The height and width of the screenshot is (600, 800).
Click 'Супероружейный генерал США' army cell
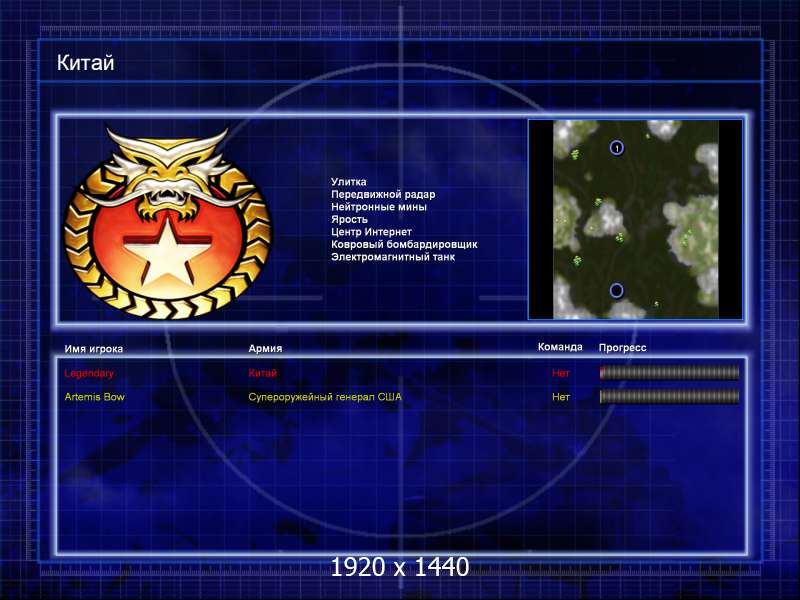325,397
